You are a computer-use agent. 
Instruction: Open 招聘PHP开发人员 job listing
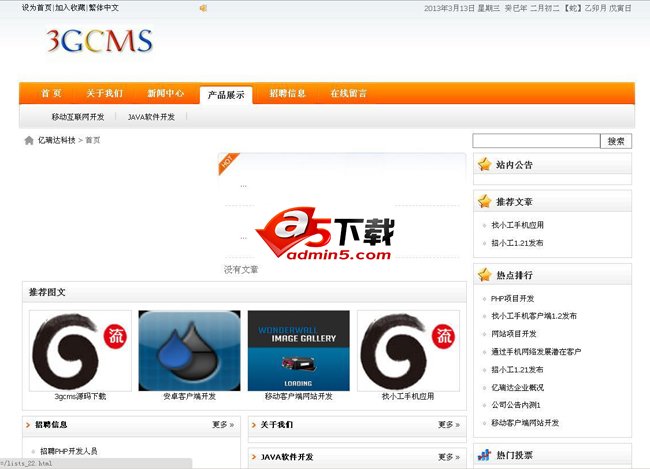tap(69, 451)
